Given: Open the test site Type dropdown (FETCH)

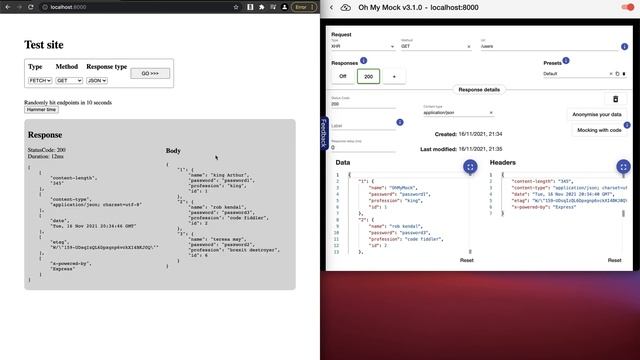Looking at the screenshot, I should tap(40, 80).
